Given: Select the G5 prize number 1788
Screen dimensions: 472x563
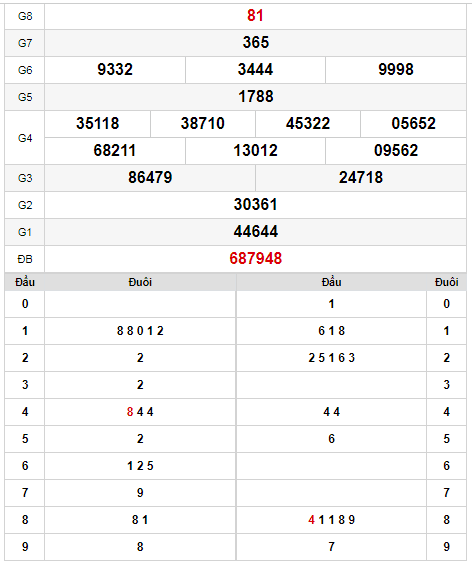Looking at the screenshot, I should (256, 97).
